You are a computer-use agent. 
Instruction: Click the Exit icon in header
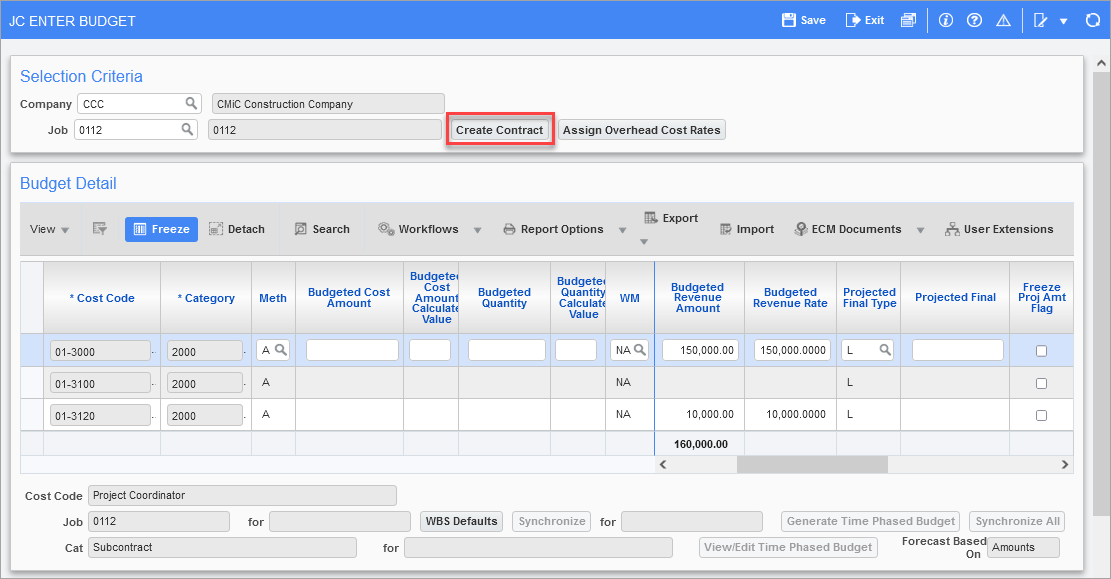coord(852,20)
